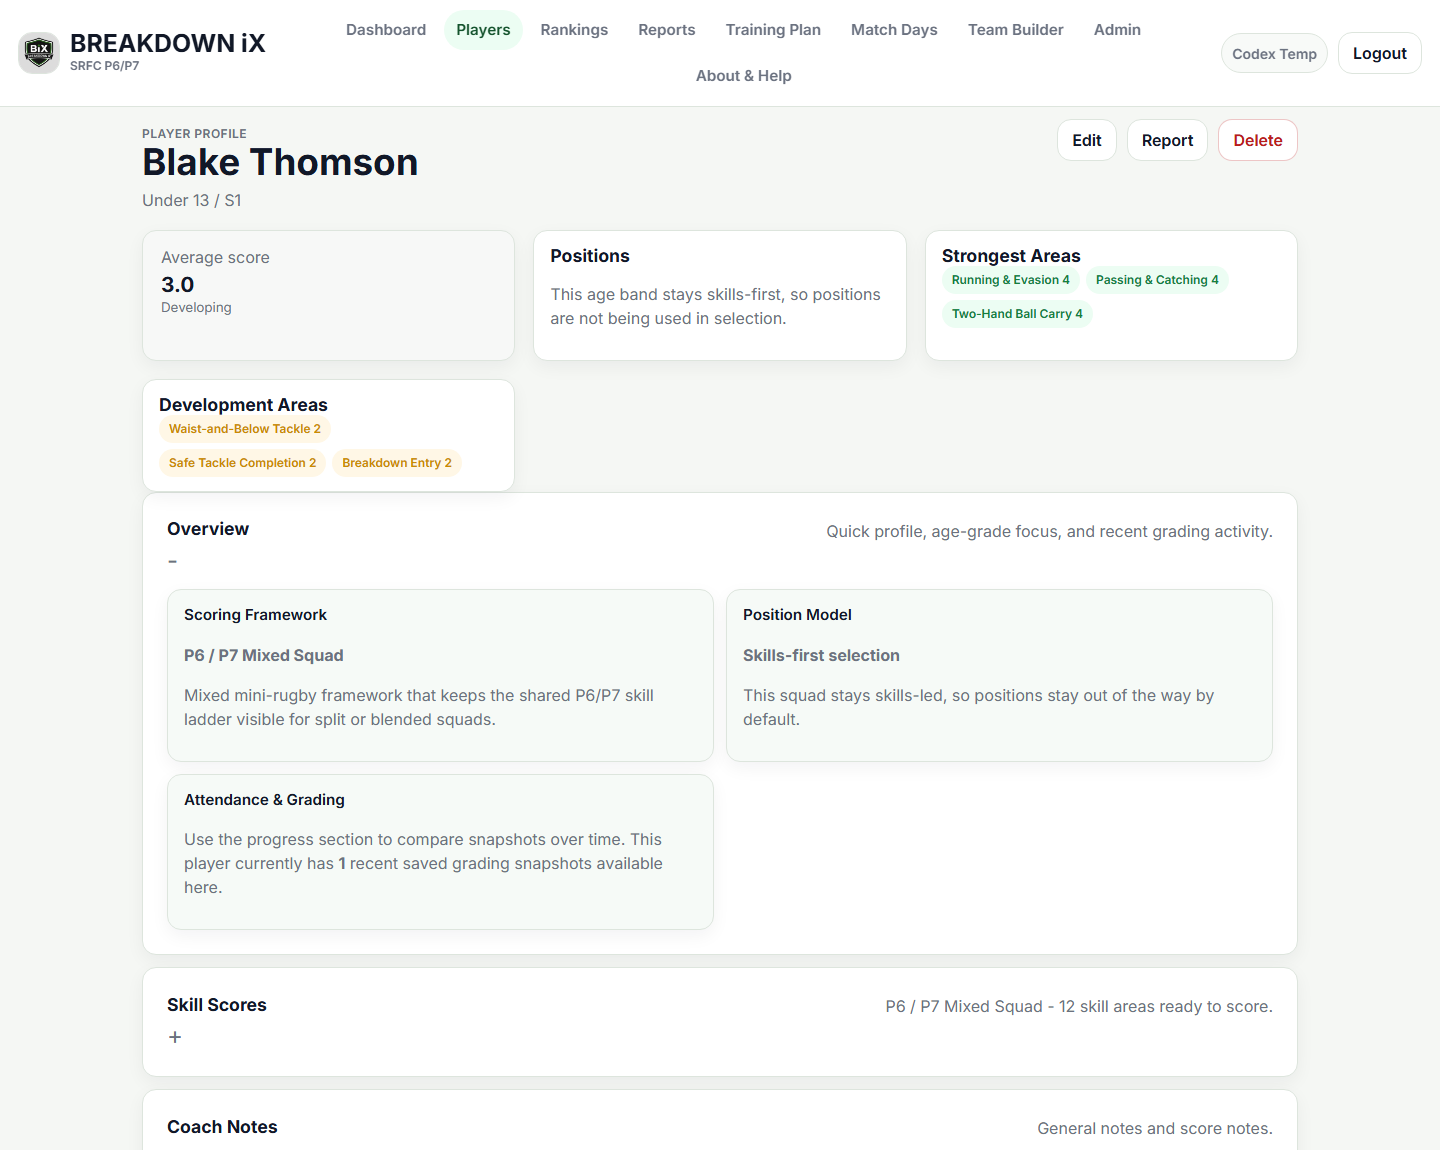The image size is (1440, 1150).
Task: Click the Skill Scores heading
Action: click(x=217, y=1005)
